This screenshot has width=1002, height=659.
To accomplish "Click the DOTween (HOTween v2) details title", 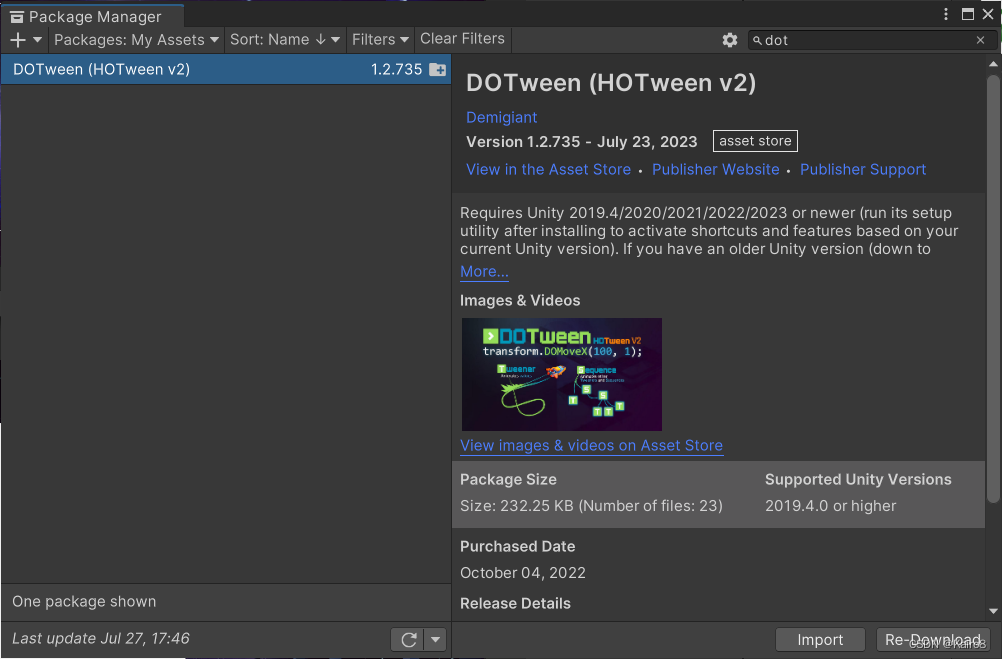I will [x=611, y=83].
